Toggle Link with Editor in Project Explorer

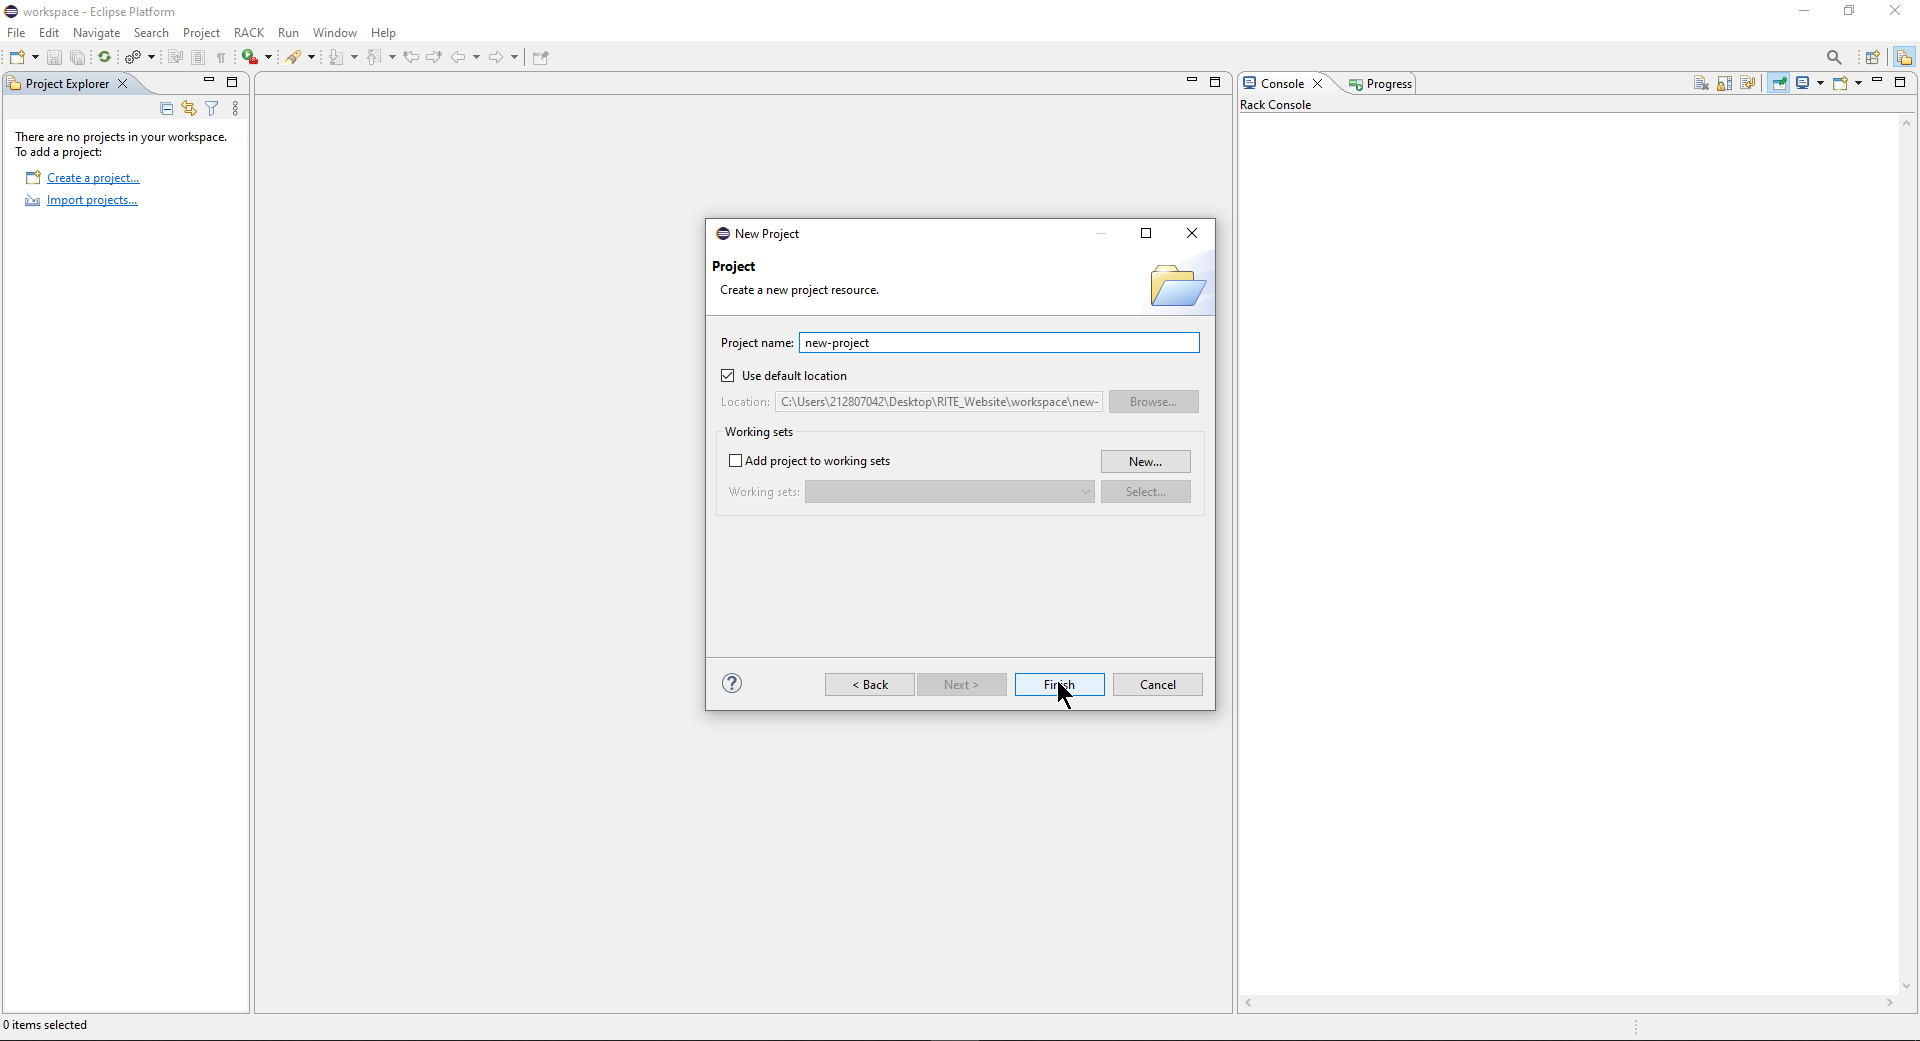(189, 108)
